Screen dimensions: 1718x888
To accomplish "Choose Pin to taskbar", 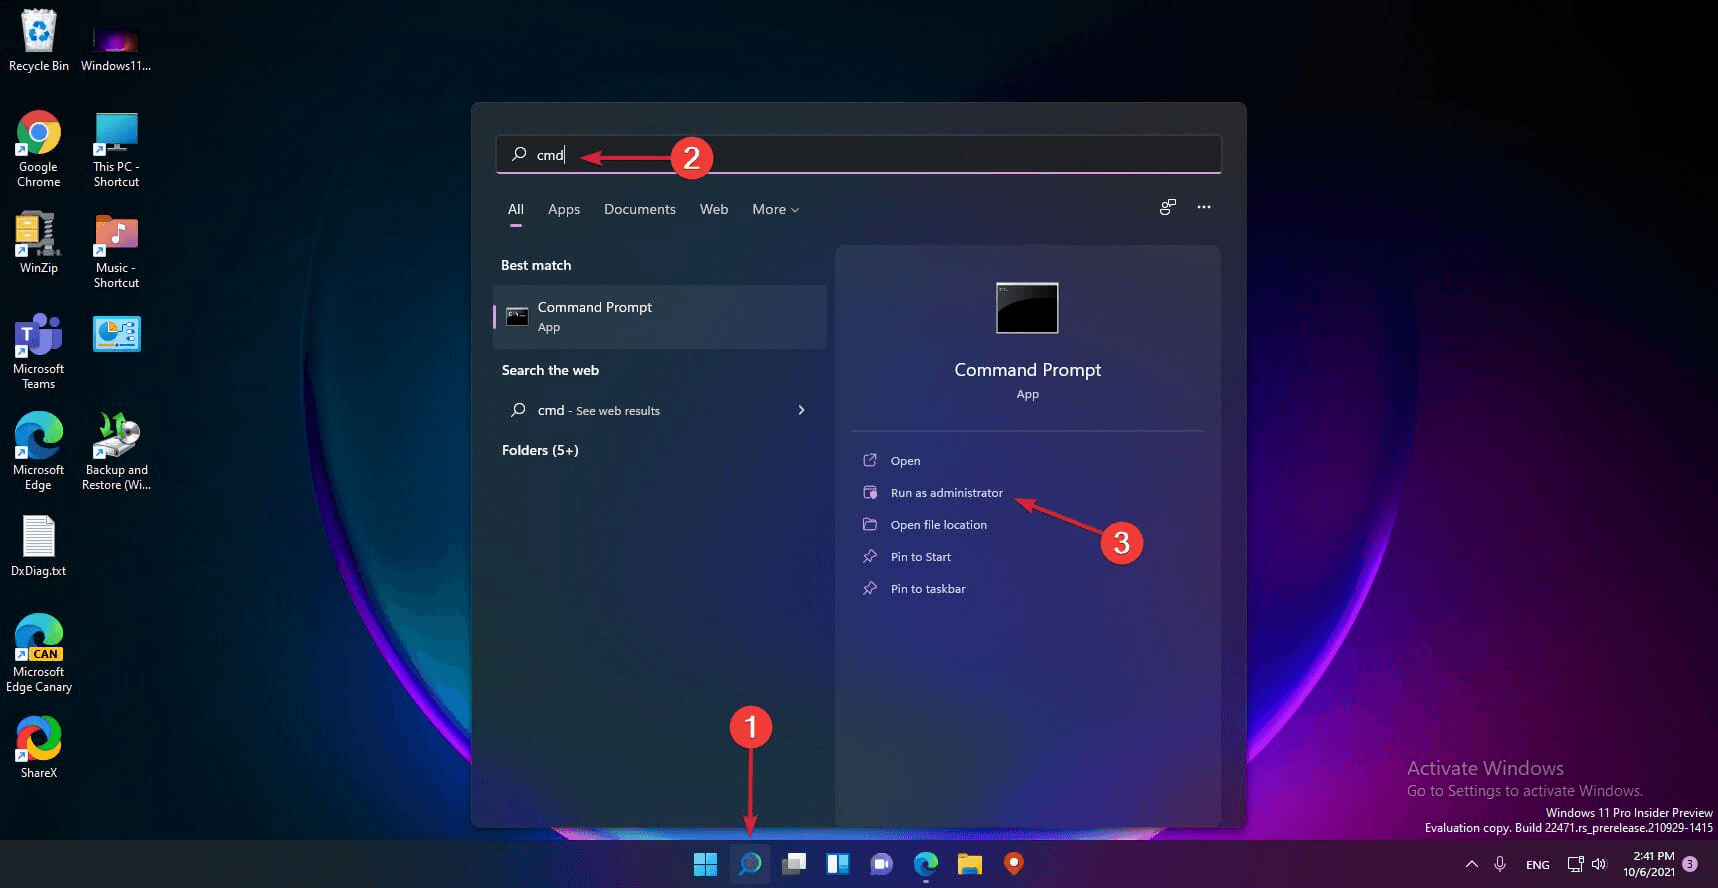I will 928,589.
